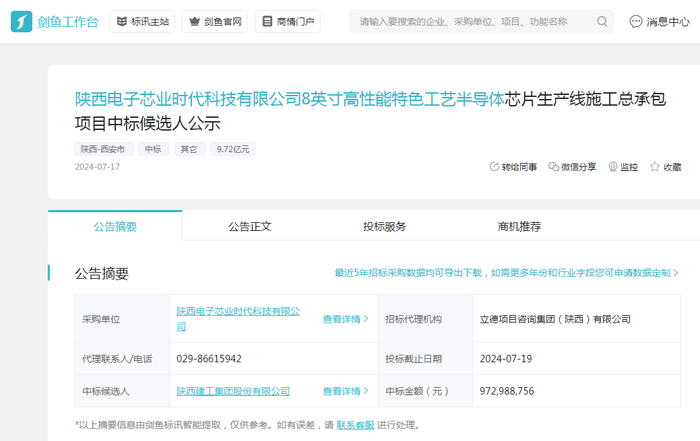The image size is (700, 441).
Task: Open data export customization banner link
Action: pyautogui.click(x=506, y=272)
